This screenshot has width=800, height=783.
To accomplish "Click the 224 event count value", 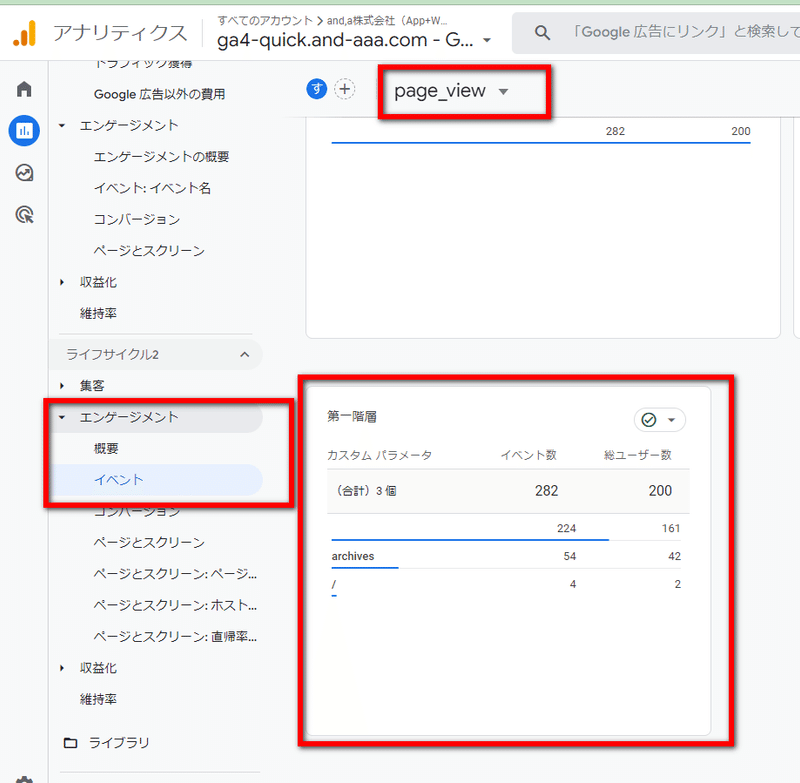I will pos(566,528).
